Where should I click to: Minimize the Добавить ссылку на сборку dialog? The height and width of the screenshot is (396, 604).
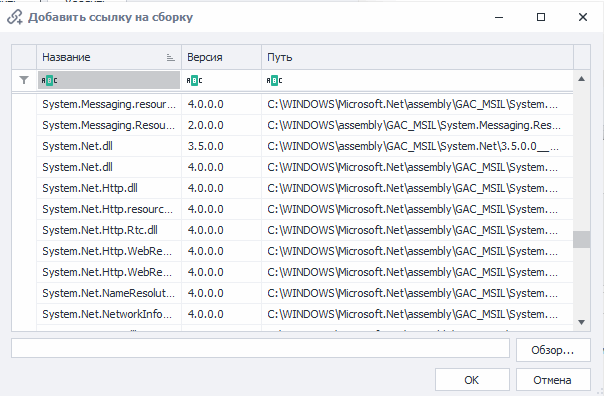pos(499,17)
